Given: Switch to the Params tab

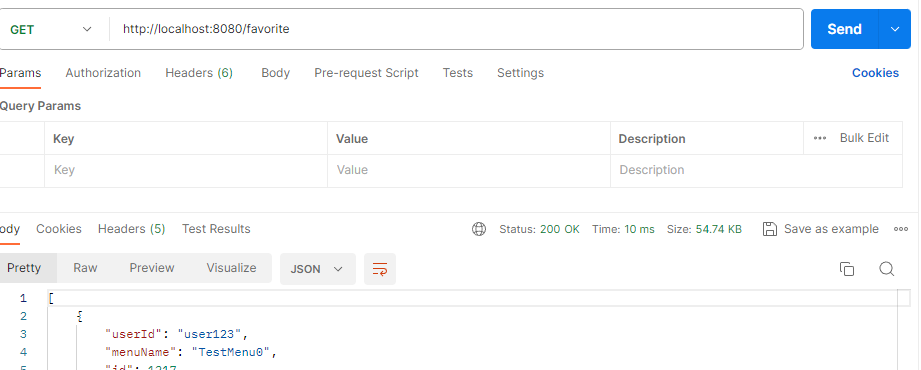Looking at the screenshot, I should click(20, 73).
